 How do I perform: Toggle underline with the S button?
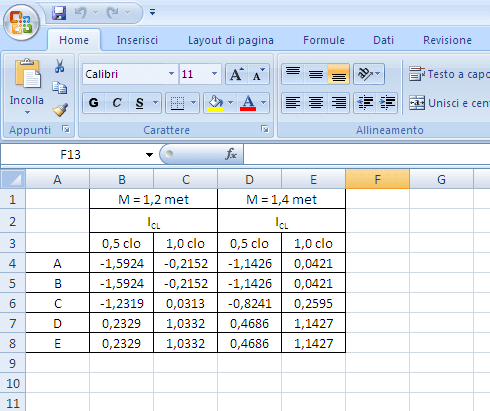point(140,103)
